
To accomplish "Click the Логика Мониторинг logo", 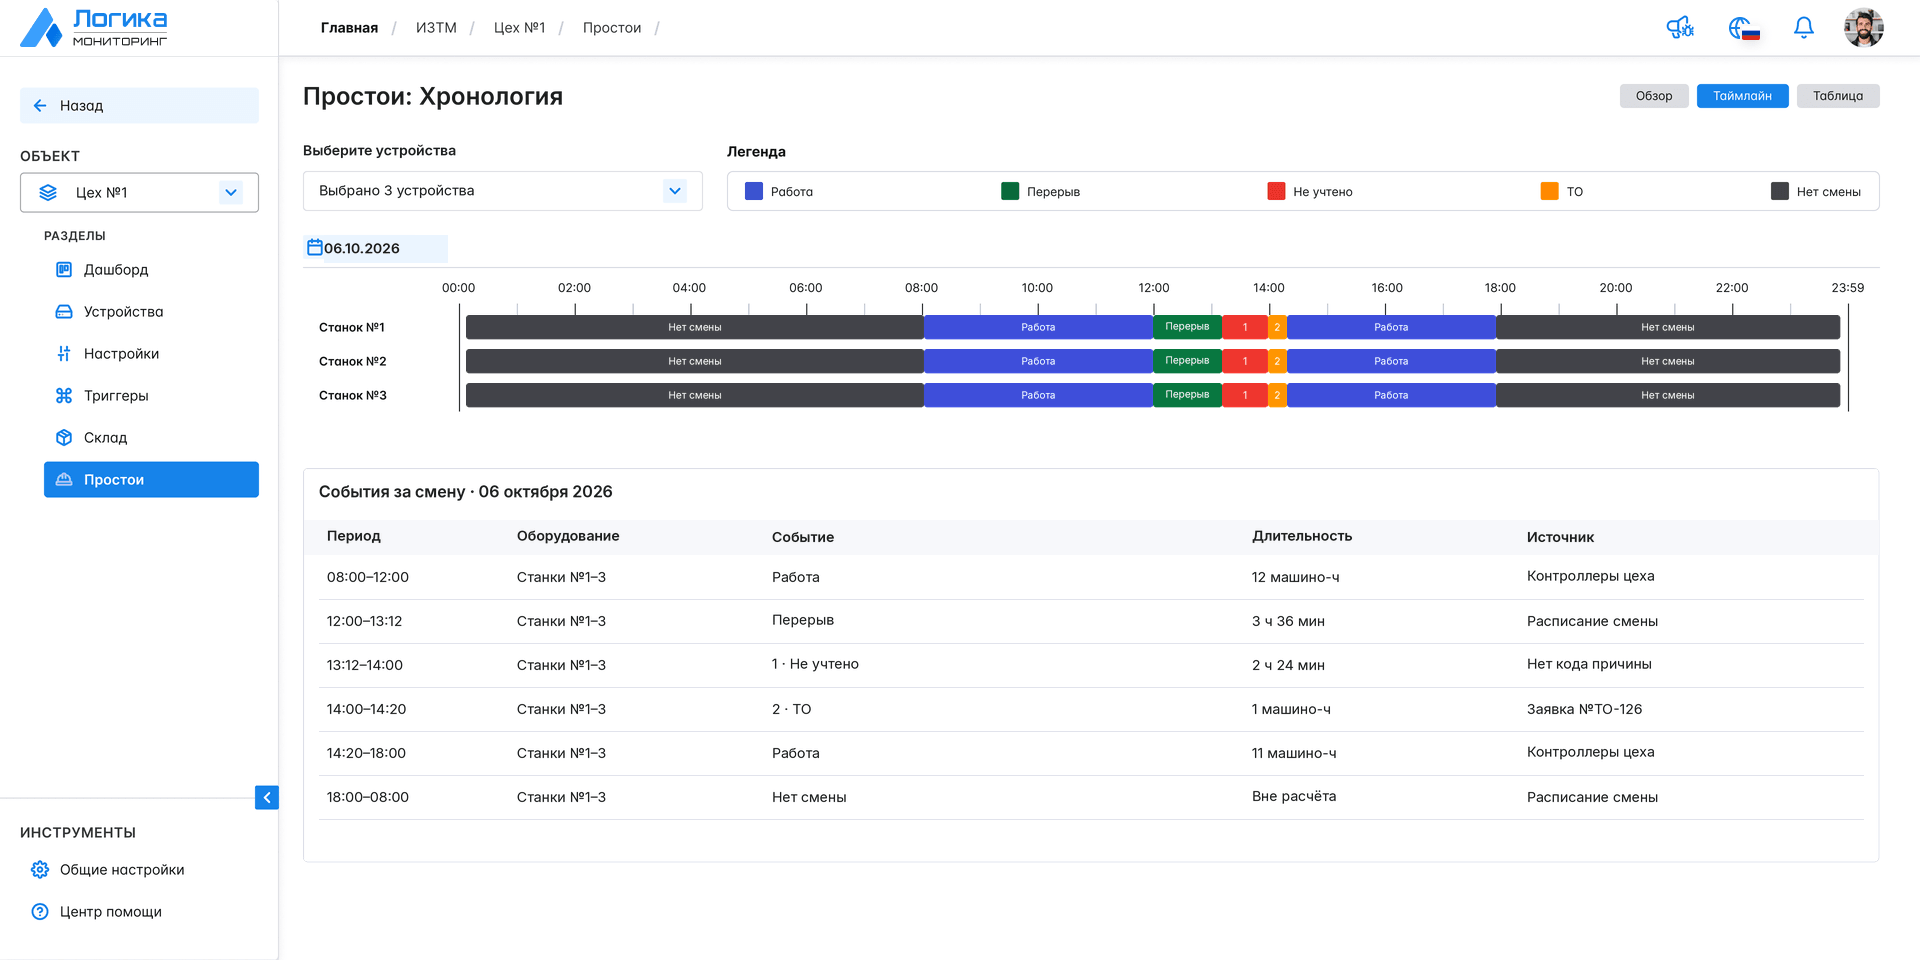I will click(94, 28).
